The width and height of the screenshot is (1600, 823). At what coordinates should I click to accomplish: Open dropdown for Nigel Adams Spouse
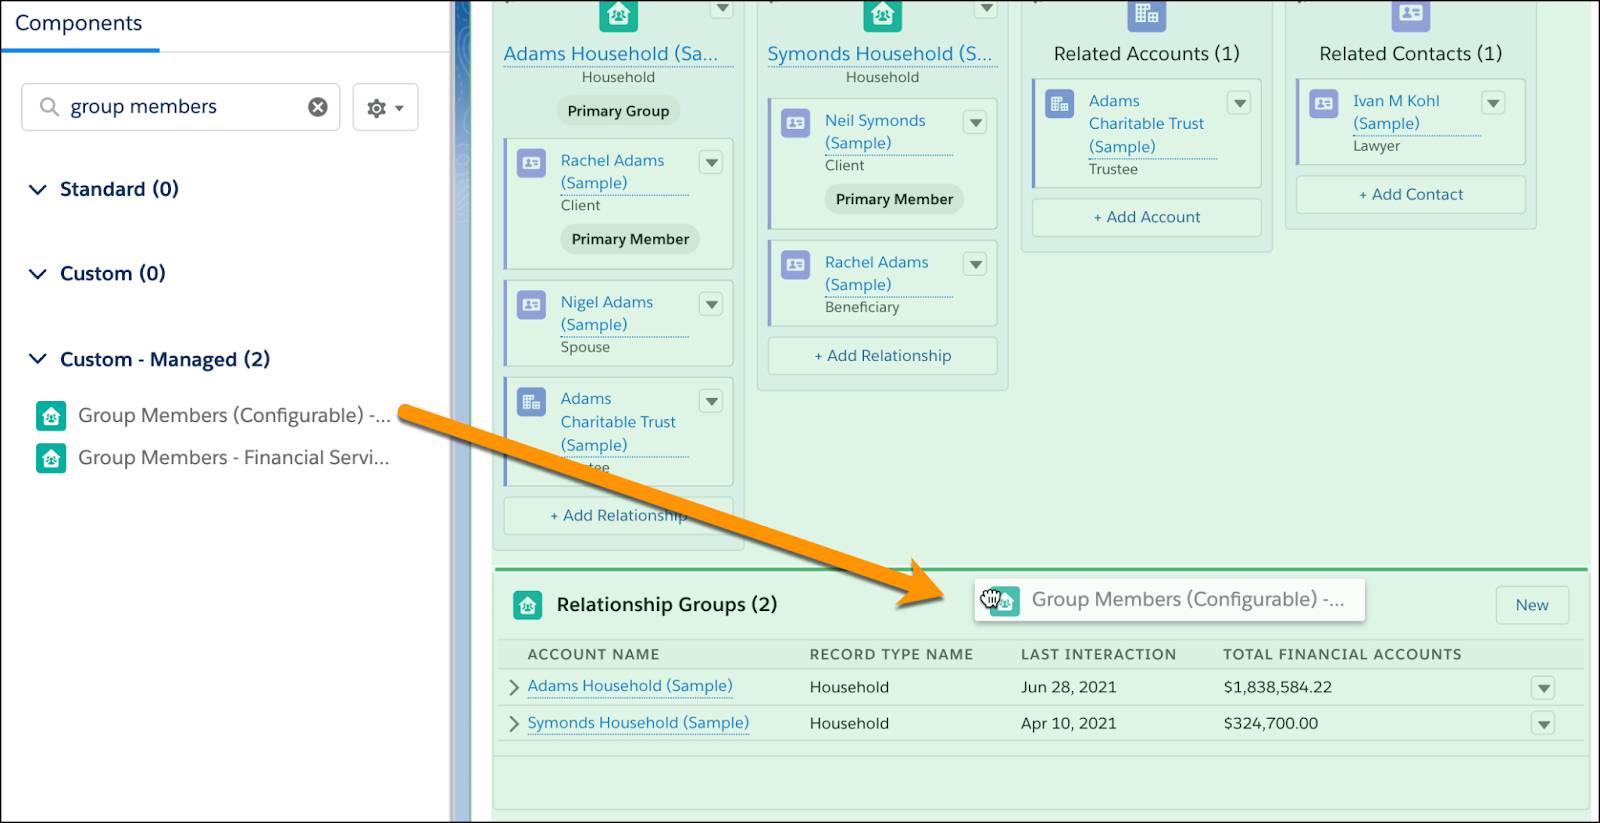pos(711,304)
